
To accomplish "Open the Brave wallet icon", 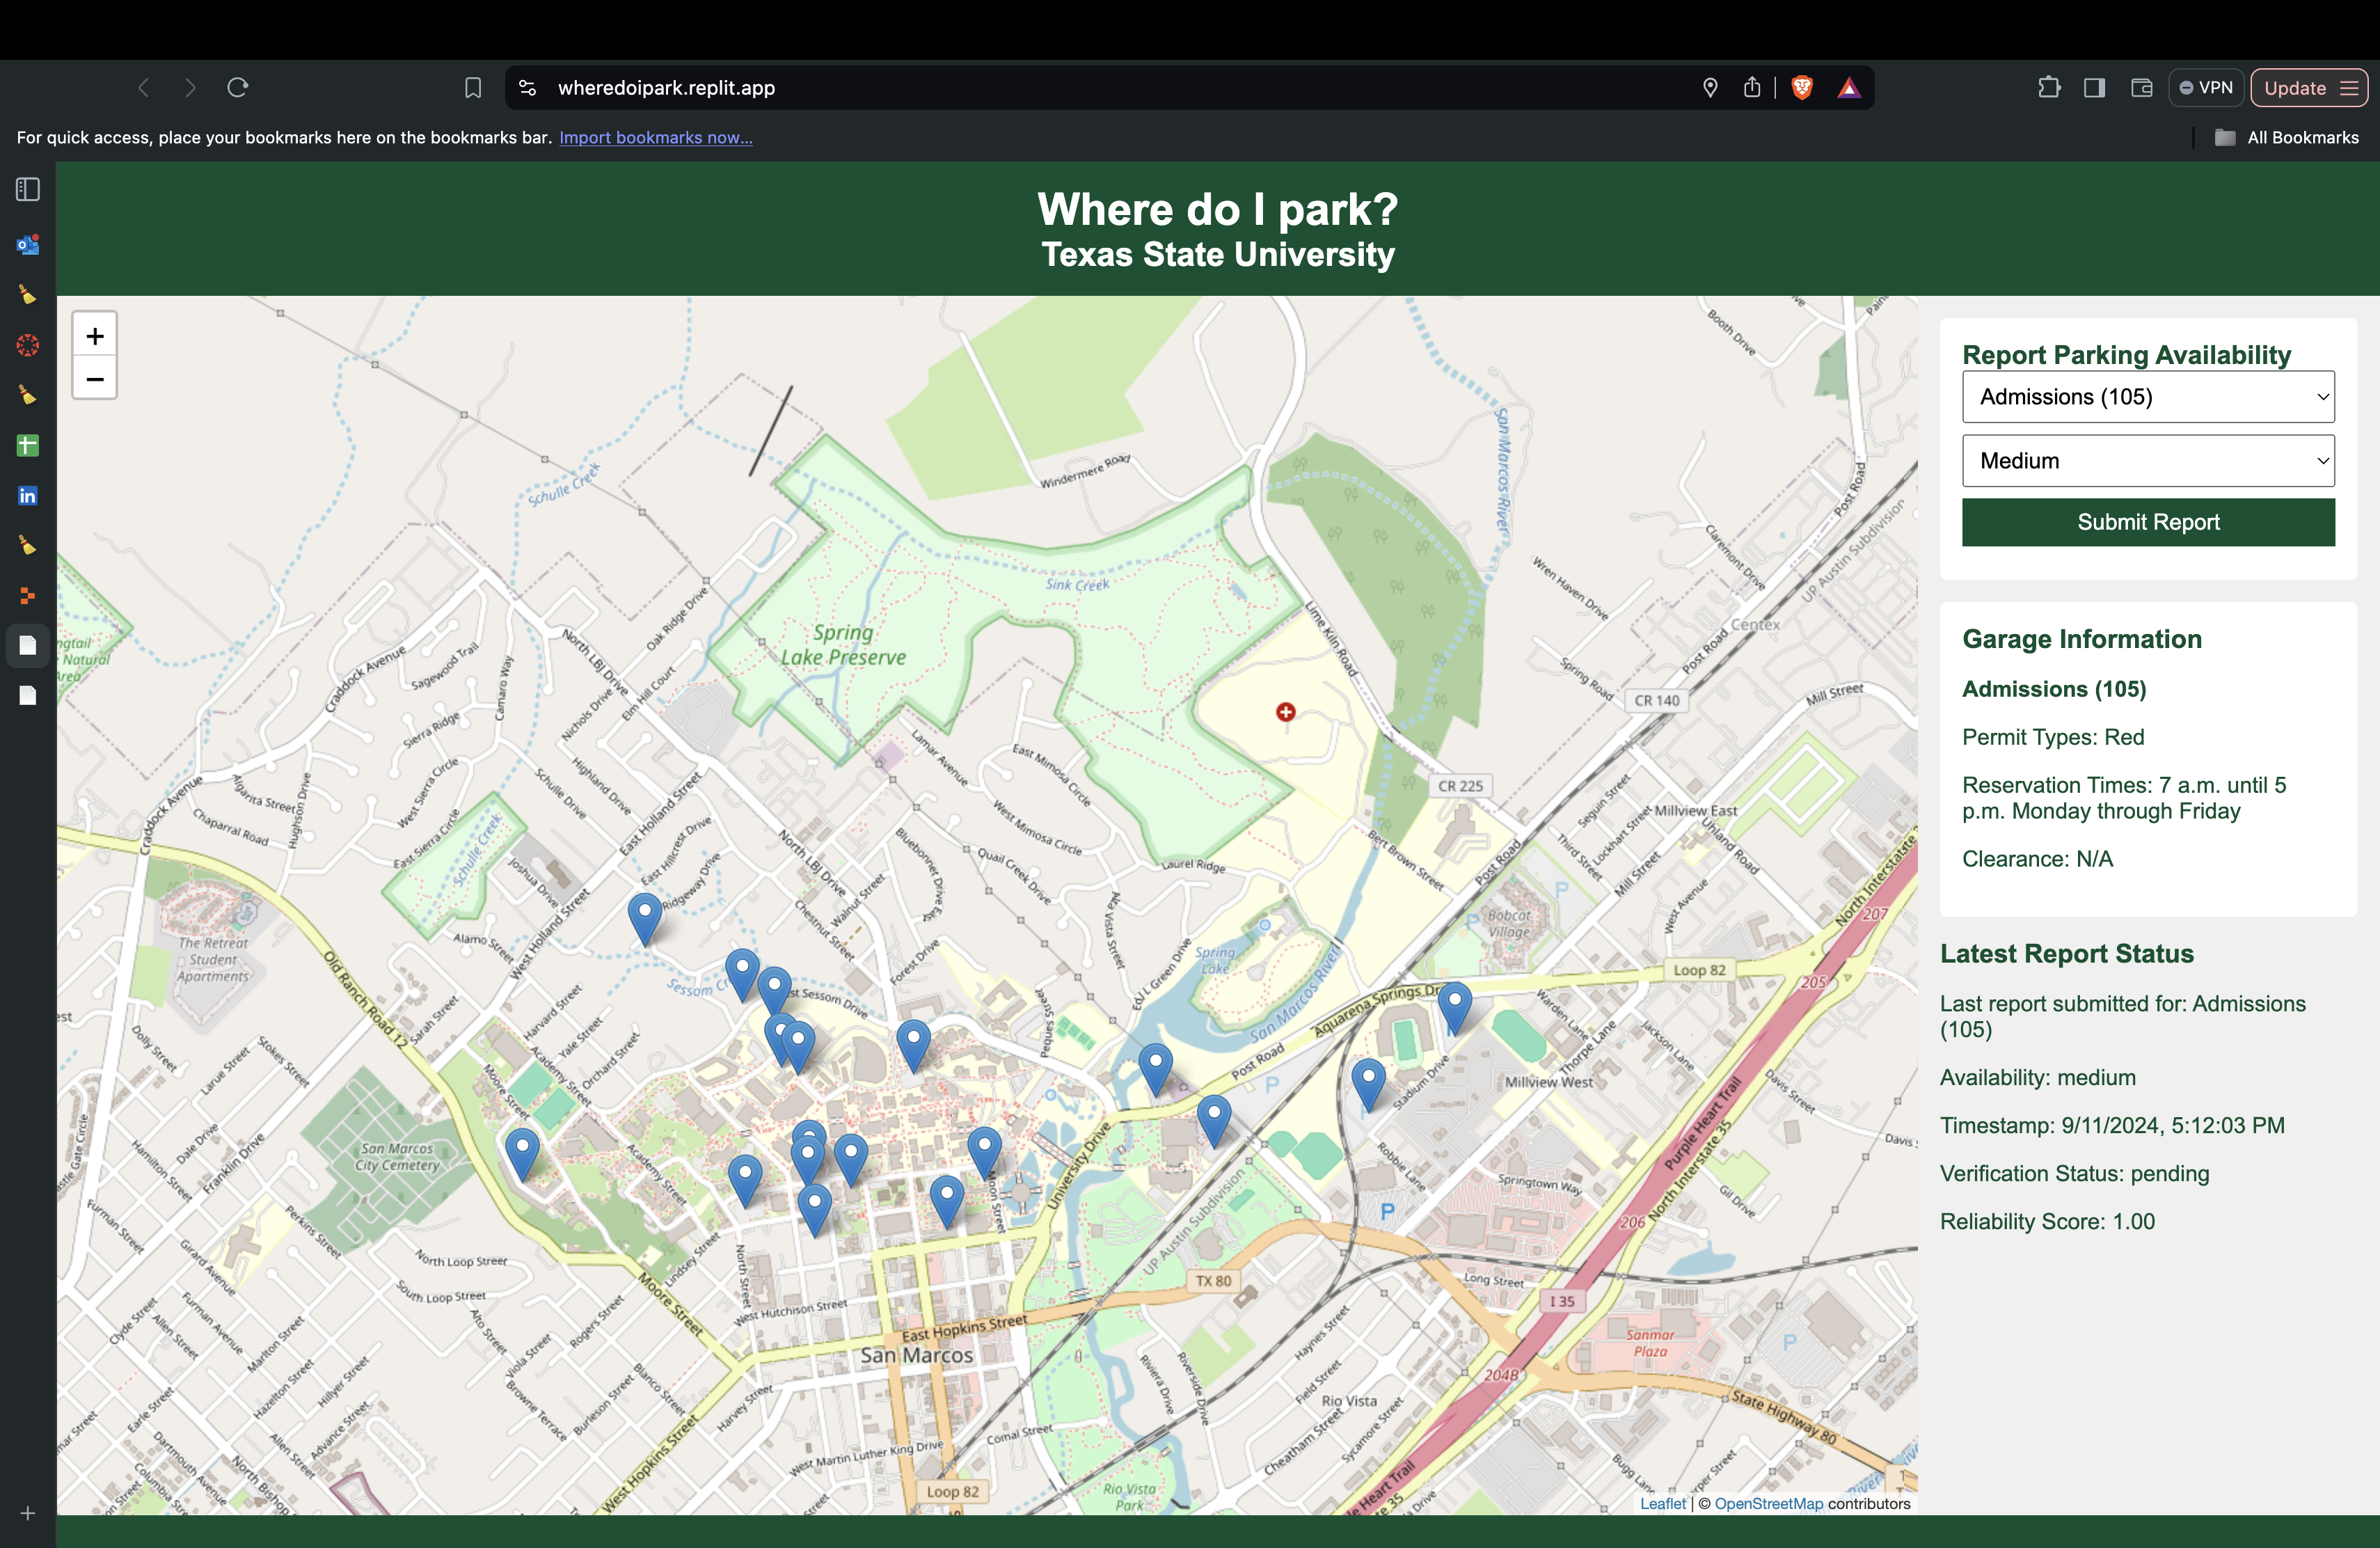I will [2141, 88].
